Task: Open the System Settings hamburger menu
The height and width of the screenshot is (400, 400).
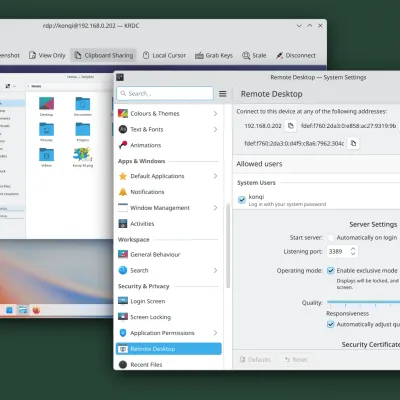Action: pos(223,94)
